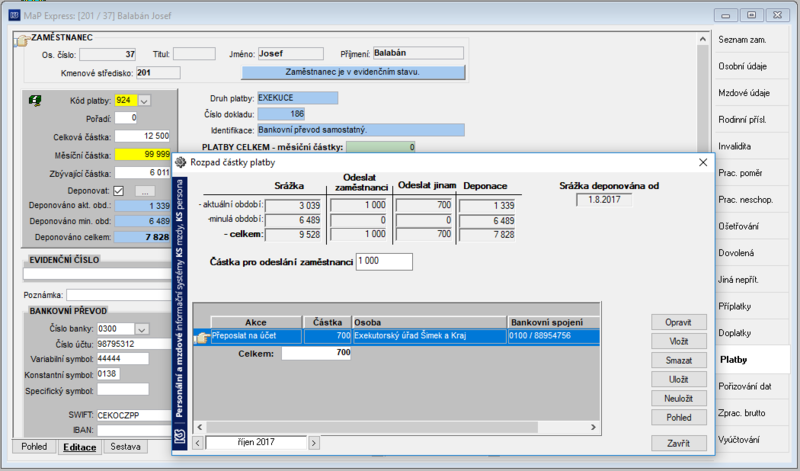Click the Částka pro odeslání zaměstnanci field

tap(384, 261)
